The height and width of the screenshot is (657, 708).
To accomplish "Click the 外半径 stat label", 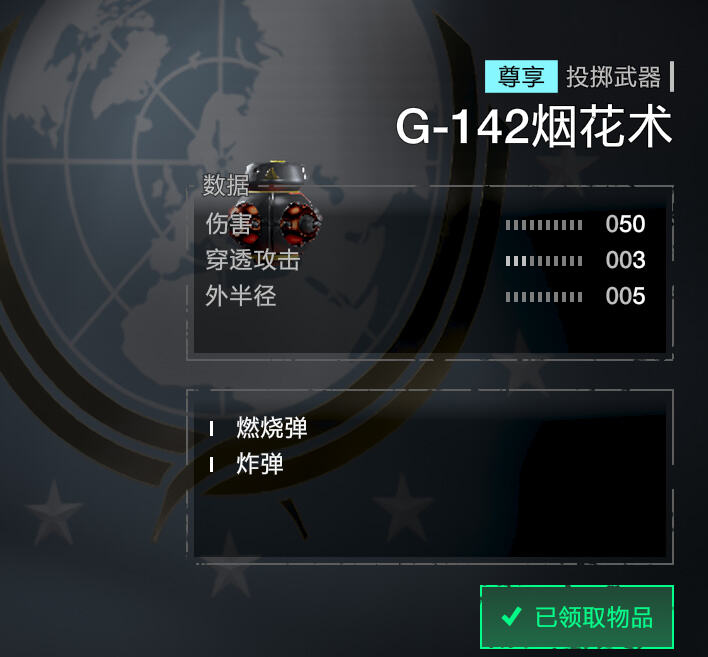I will click(240, 296).
